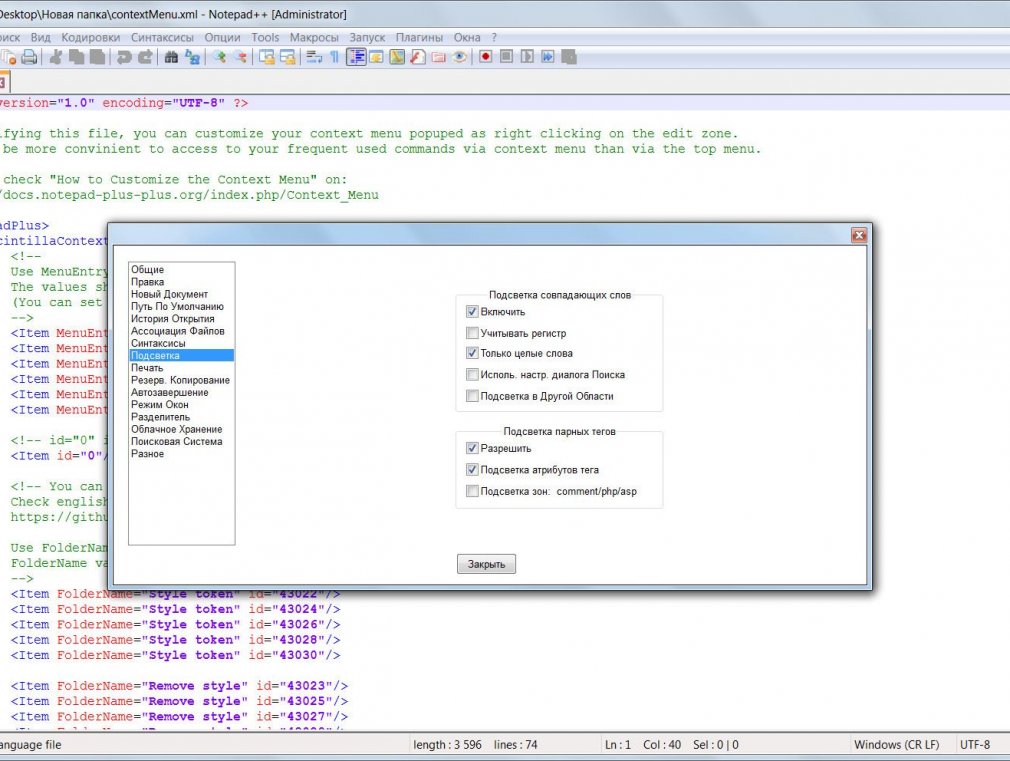The width and height of the screenshot is (1010, 761).
Task: Open Replace via the toolbar icon
Action: pyautogui.click(x=192, y=57)
